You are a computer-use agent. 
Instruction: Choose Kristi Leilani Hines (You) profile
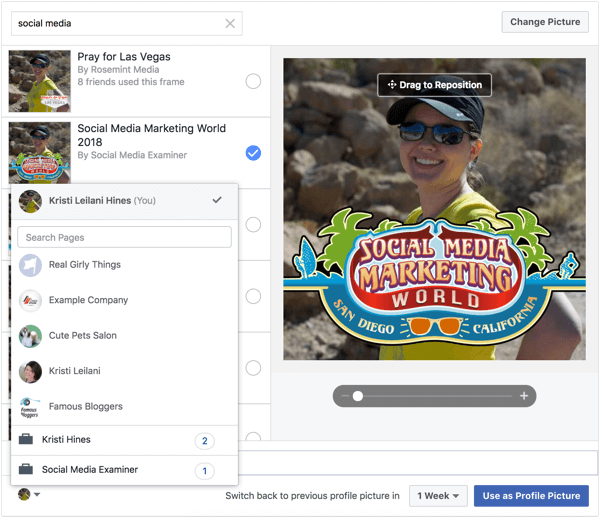(125, 201)
